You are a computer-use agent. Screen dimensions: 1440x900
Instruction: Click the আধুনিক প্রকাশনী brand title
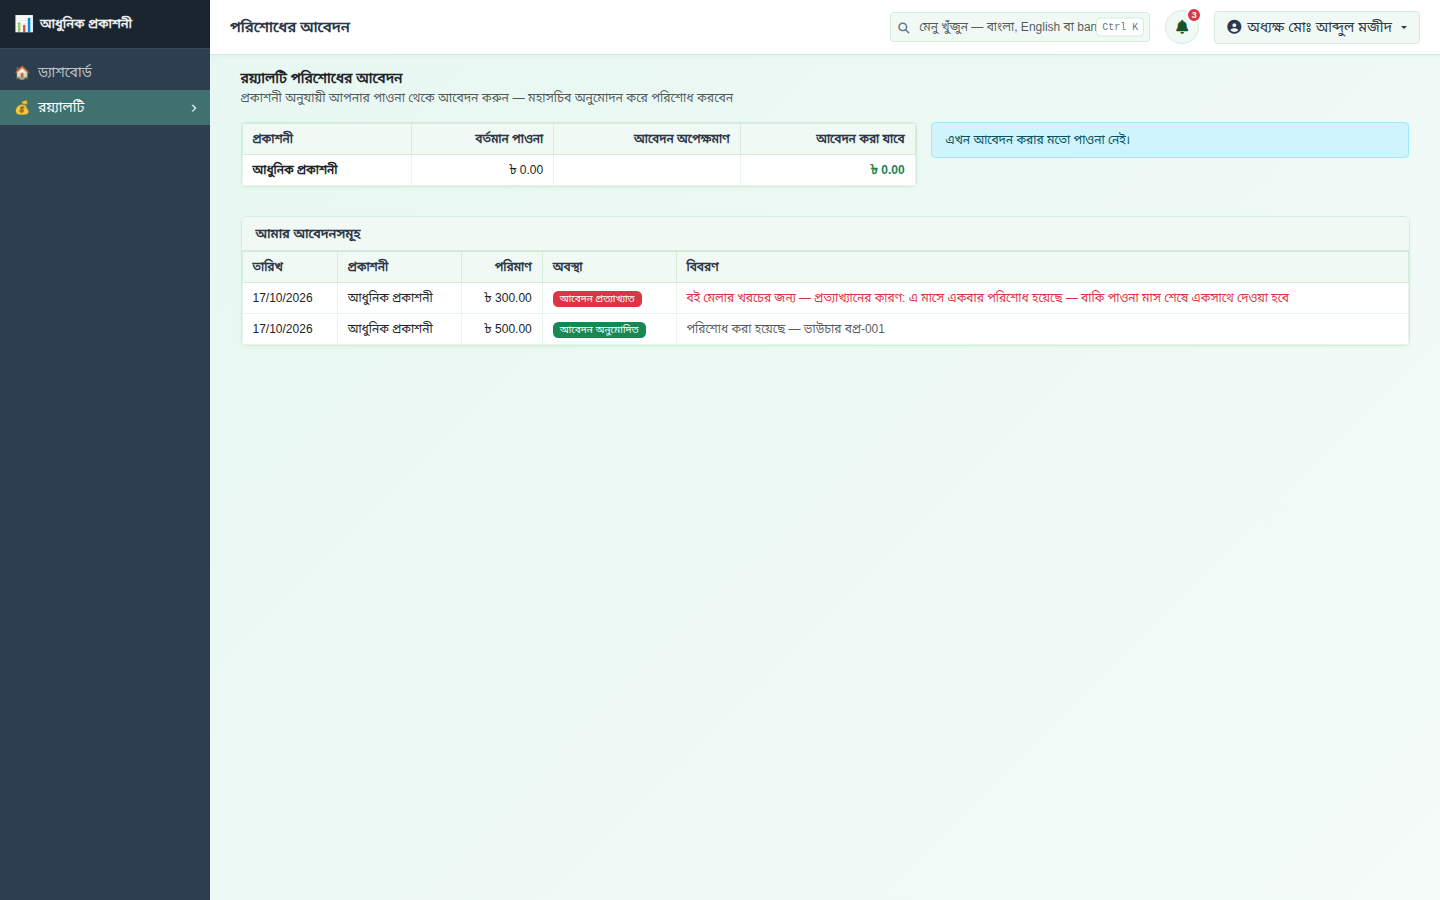click(86, 24)
